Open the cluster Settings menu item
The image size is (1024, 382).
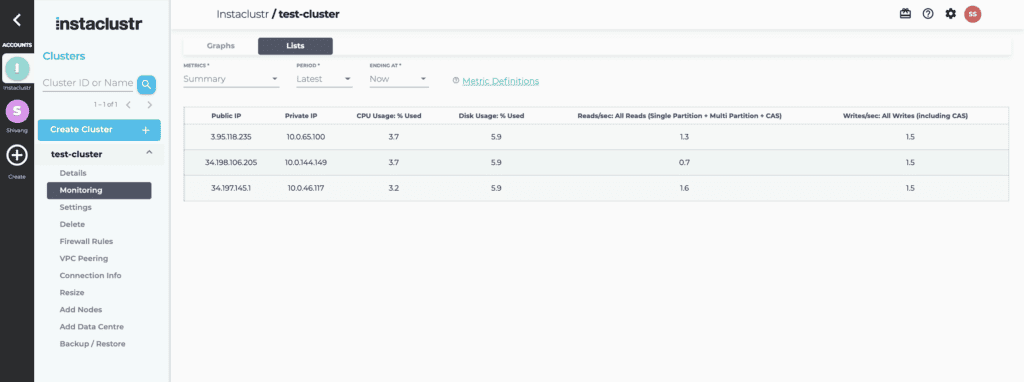tap(76, 207)
